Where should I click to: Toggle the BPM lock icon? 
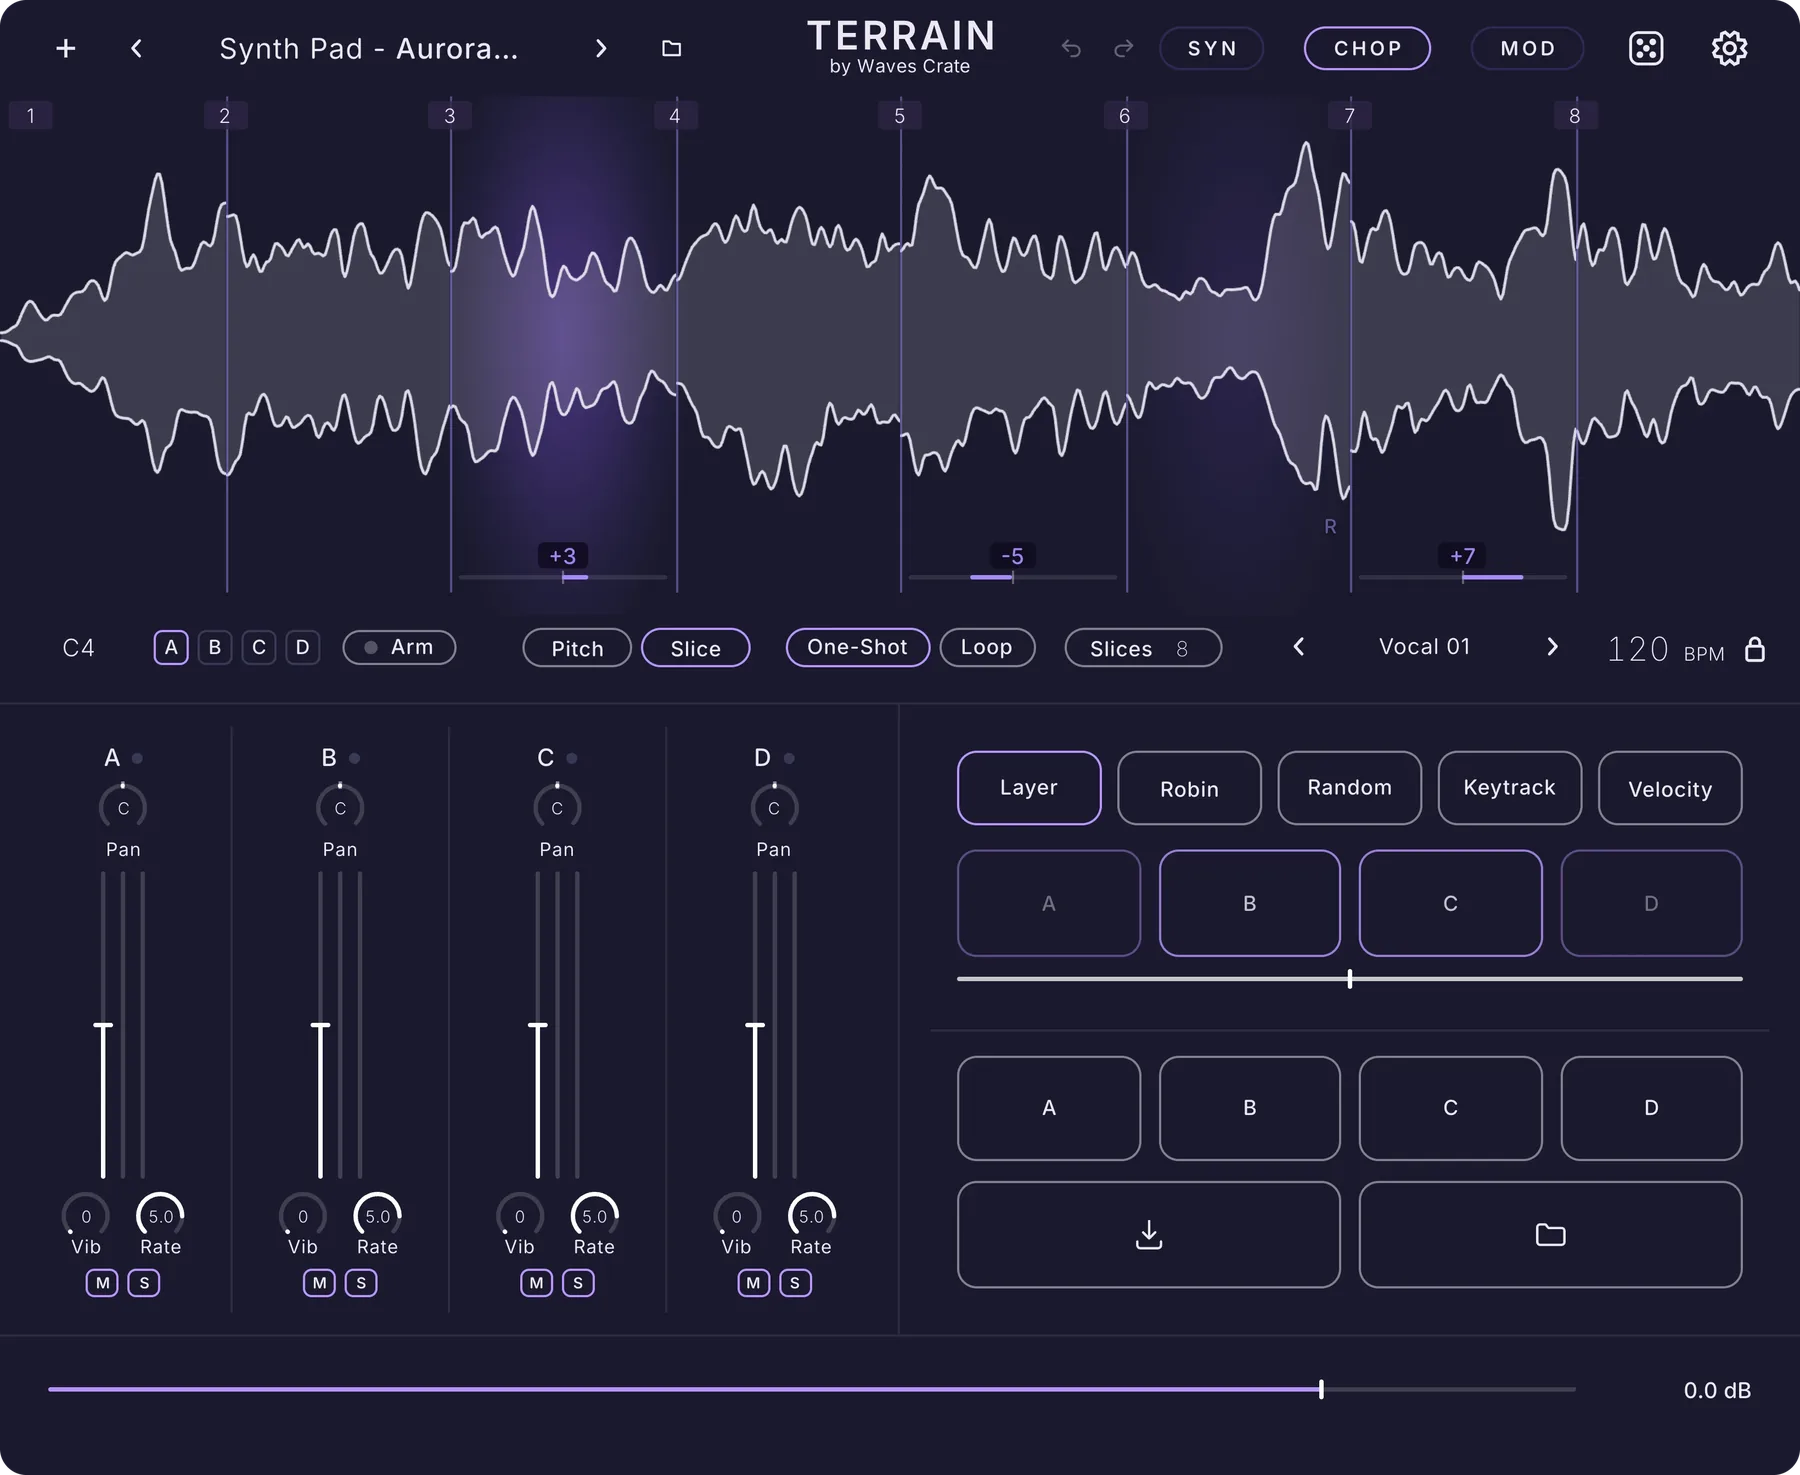pyautogui.click(x=1755, y=649)
